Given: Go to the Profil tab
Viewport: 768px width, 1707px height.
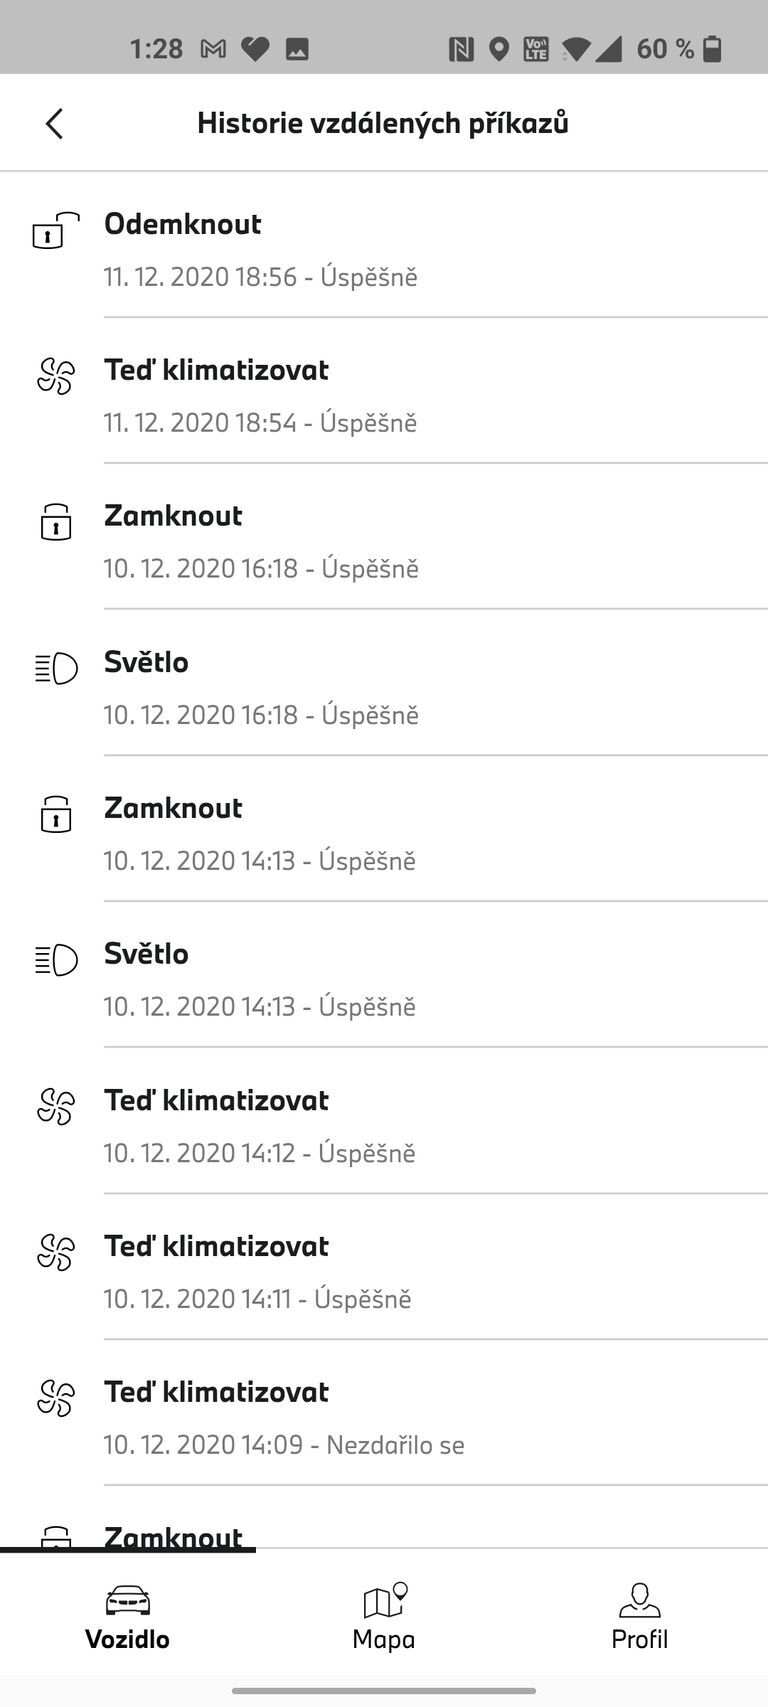Looking at the screenshot, I should [x=640, y=1615].
